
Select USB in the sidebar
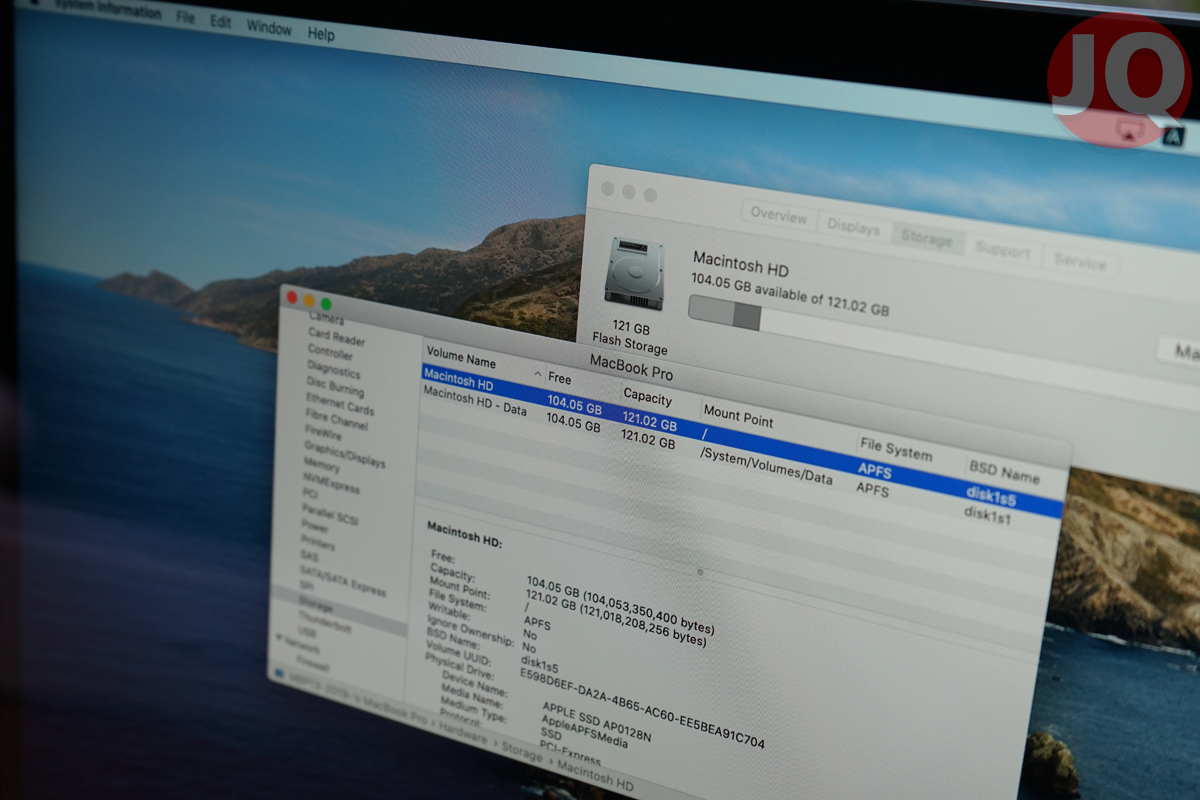coord(307,634)
